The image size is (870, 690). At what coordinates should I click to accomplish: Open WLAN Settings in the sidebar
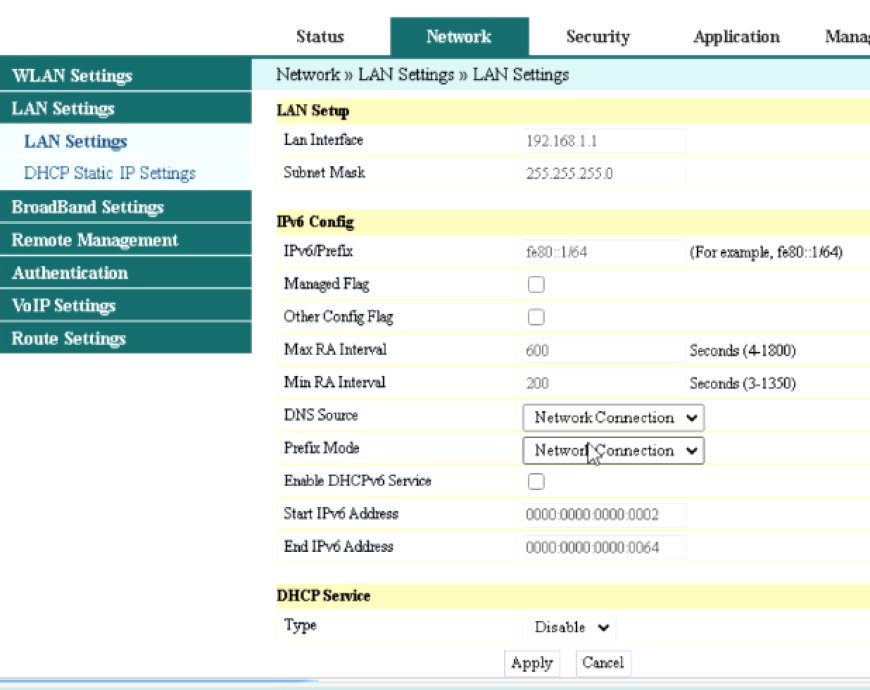click(125, 75)
